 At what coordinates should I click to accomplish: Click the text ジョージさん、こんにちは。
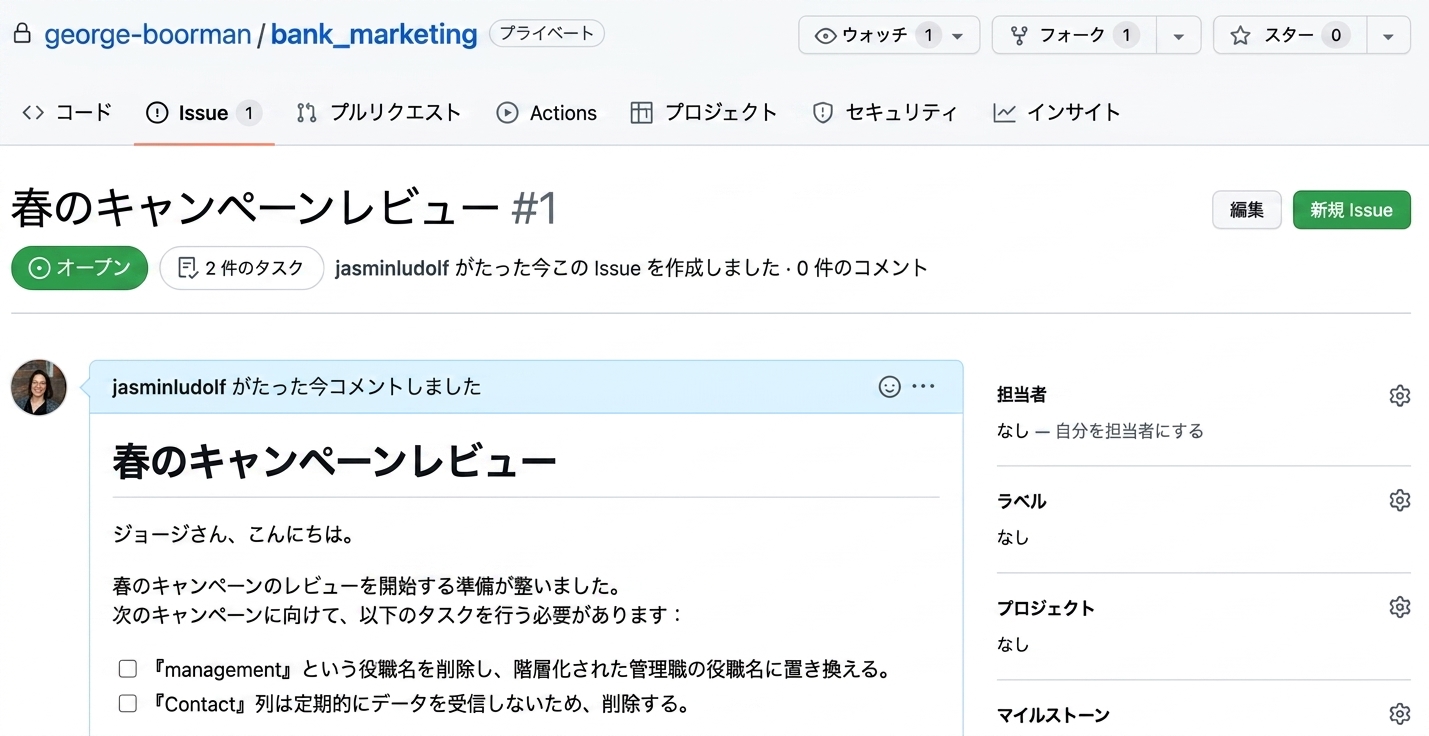click(x=234, y=535)
